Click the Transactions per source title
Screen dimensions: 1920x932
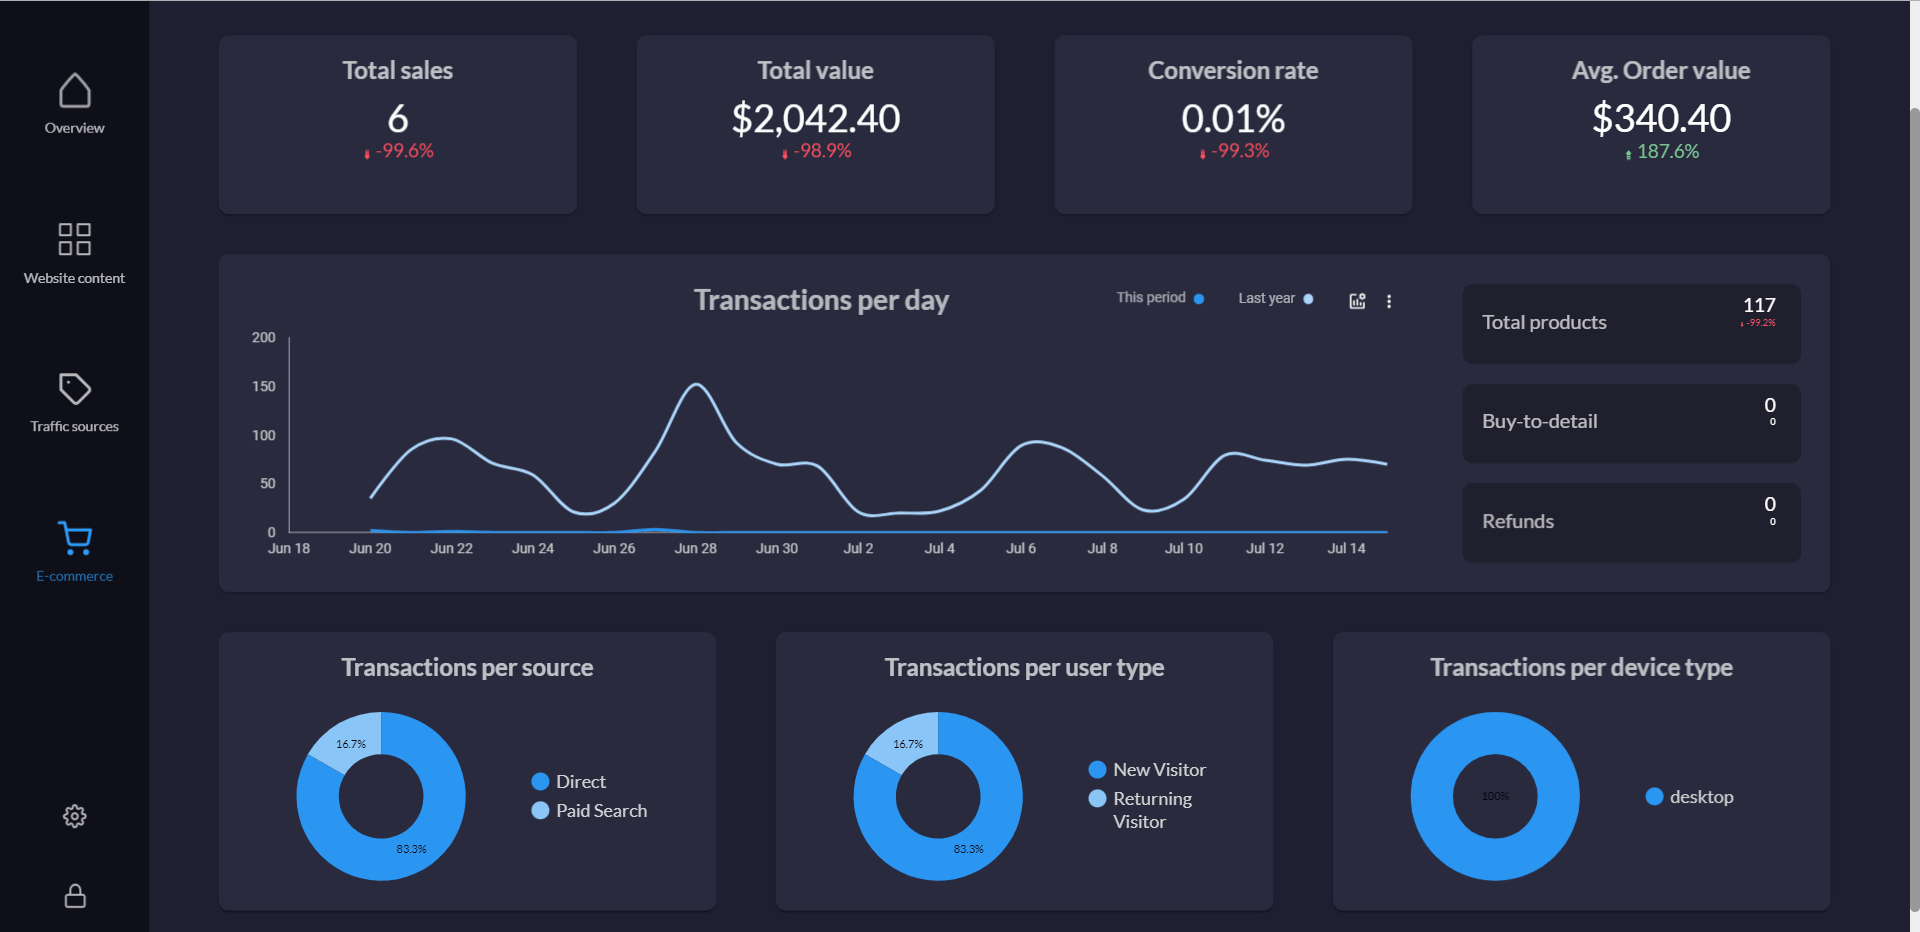click(x=467, y=667)
